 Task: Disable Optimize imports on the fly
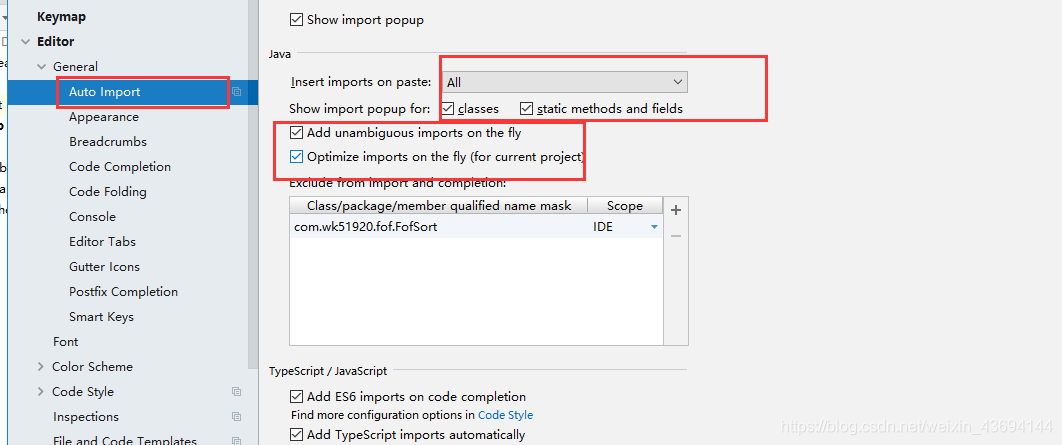tap(296, 156)
